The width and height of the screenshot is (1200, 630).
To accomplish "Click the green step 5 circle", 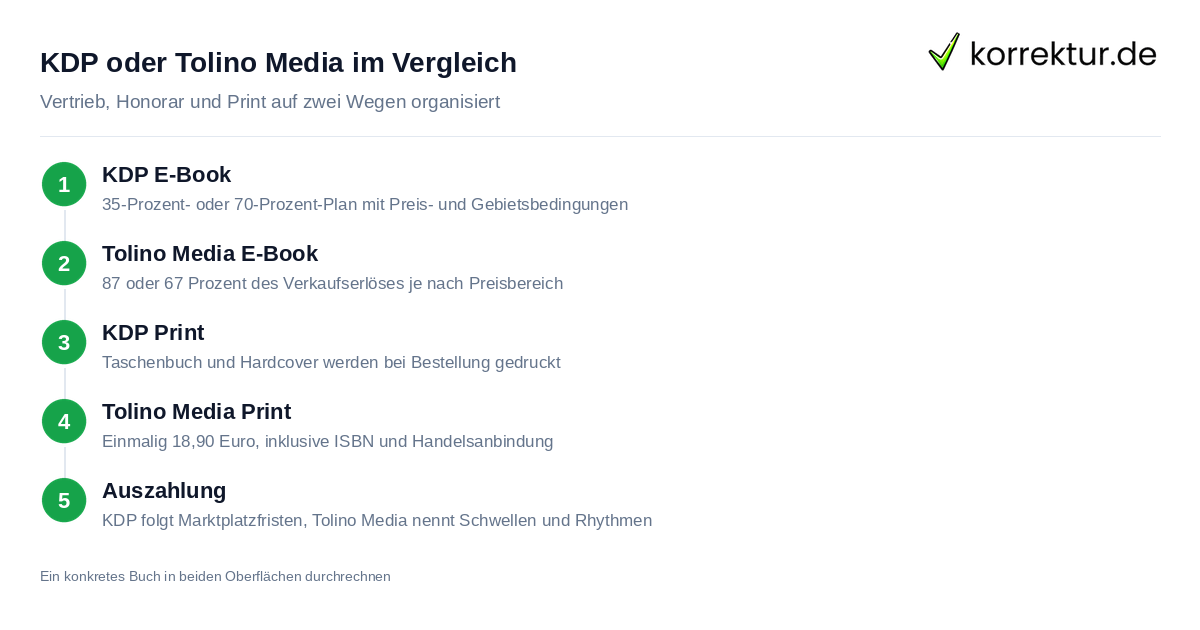I will [x=64, y=500].
